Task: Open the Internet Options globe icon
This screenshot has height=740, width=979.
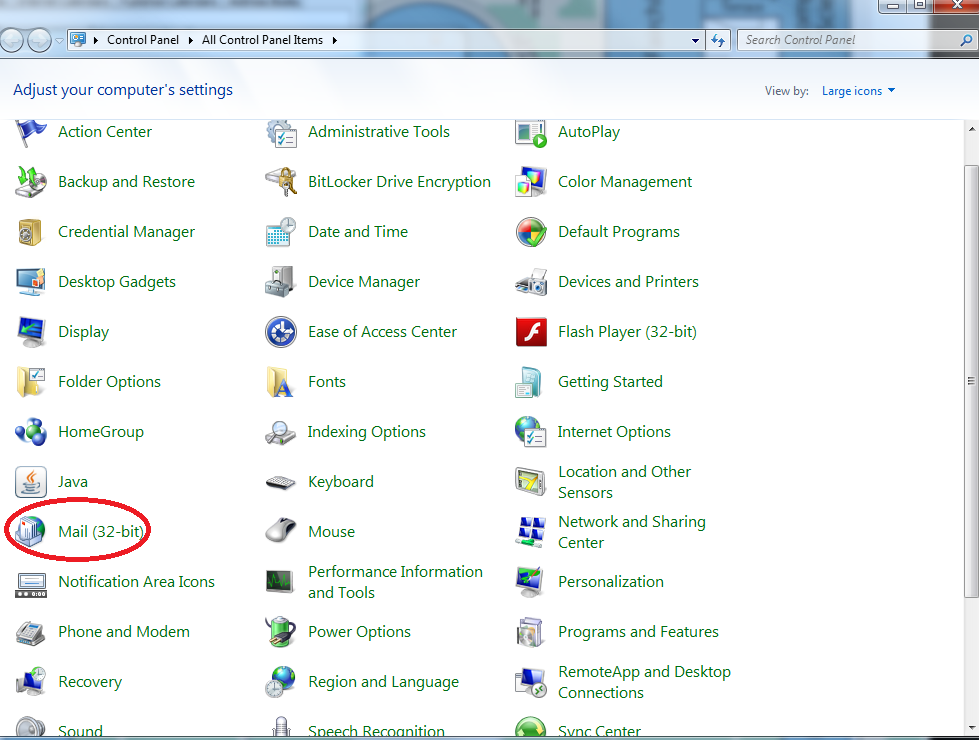Action: click(531, 432)
